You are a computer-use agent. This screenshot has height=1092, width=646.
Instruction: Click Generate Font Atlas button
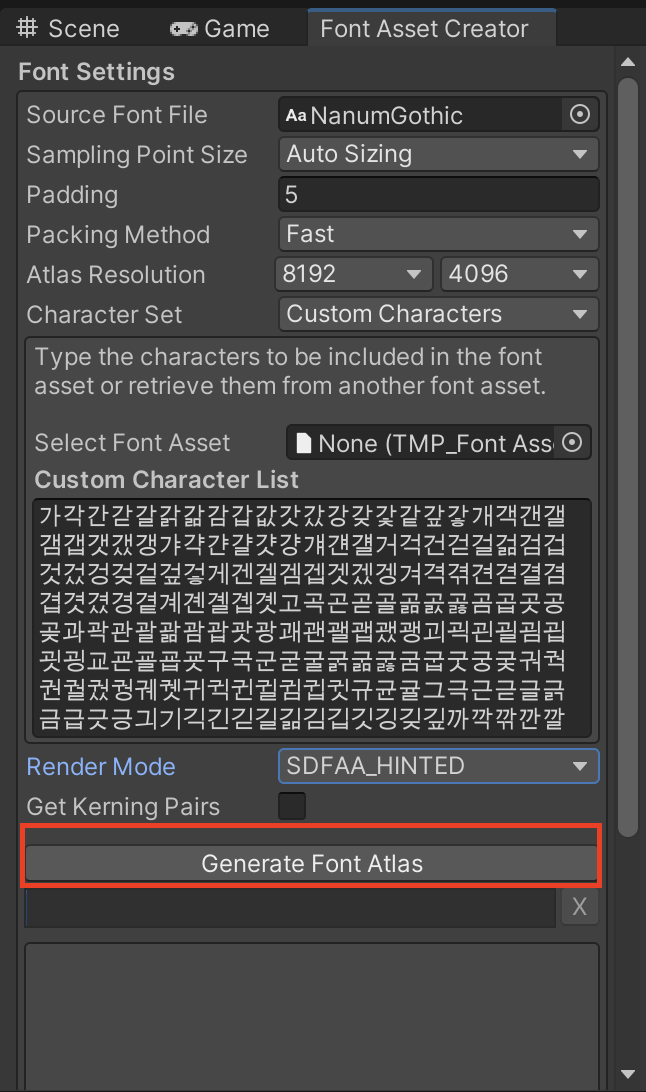[x=311, y=864]
